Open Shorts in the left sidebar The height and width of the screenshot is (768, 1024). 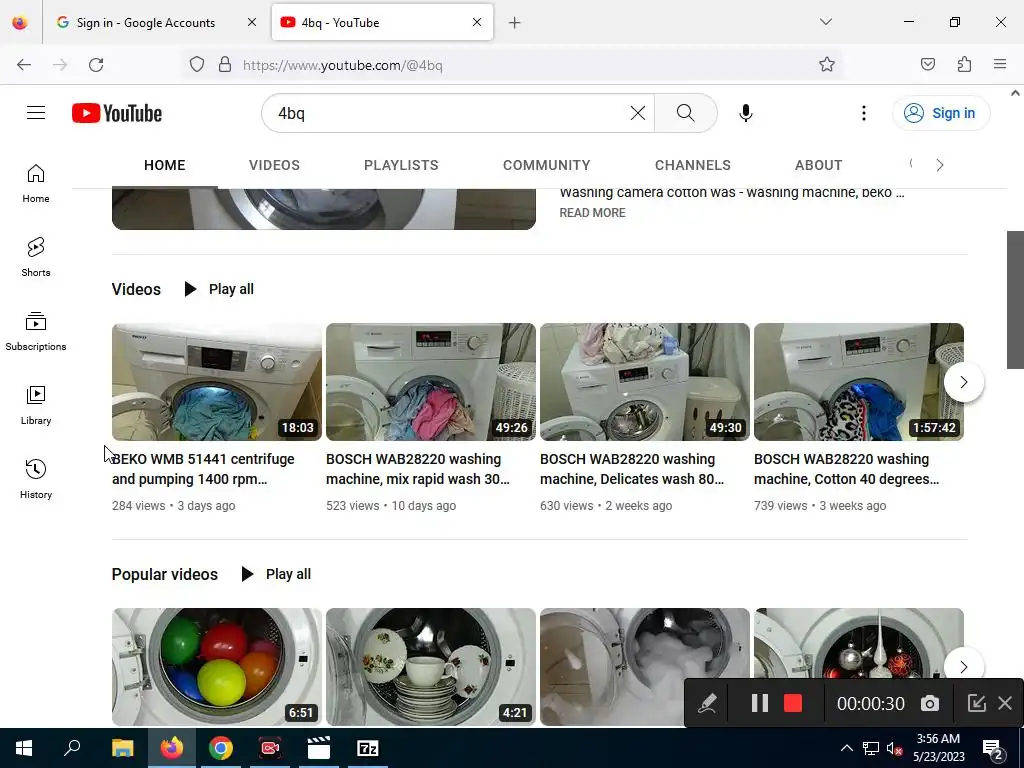(36, 257)
